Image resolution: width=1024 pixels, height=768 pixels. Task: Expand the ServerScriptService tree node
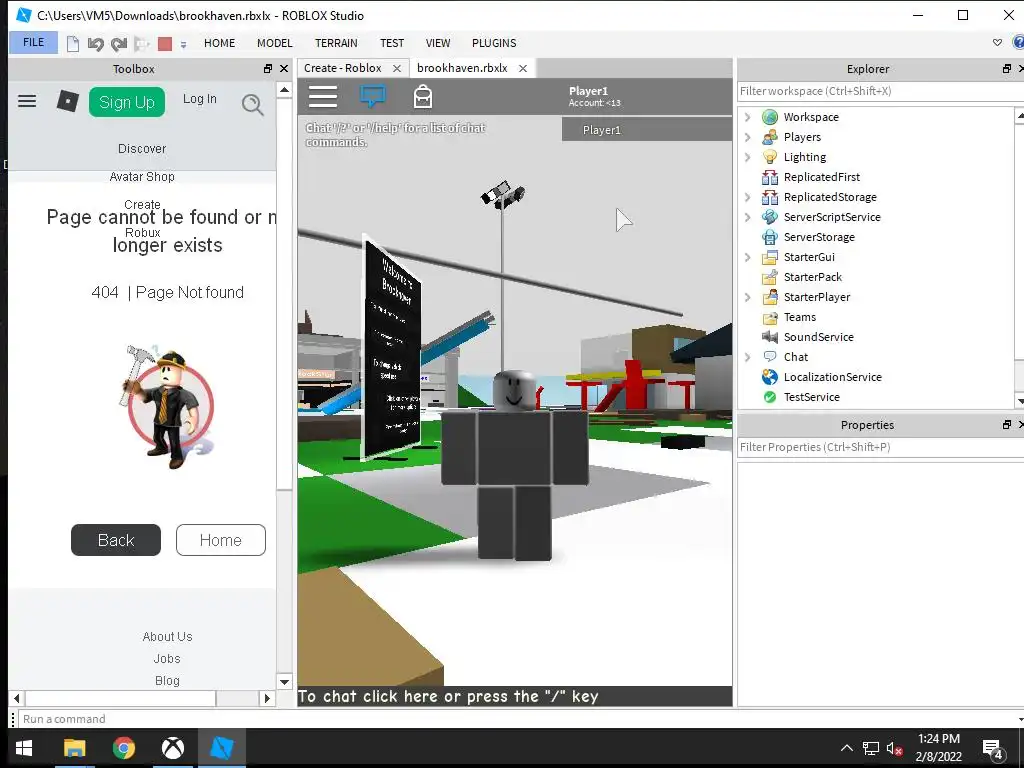point(748,217)
